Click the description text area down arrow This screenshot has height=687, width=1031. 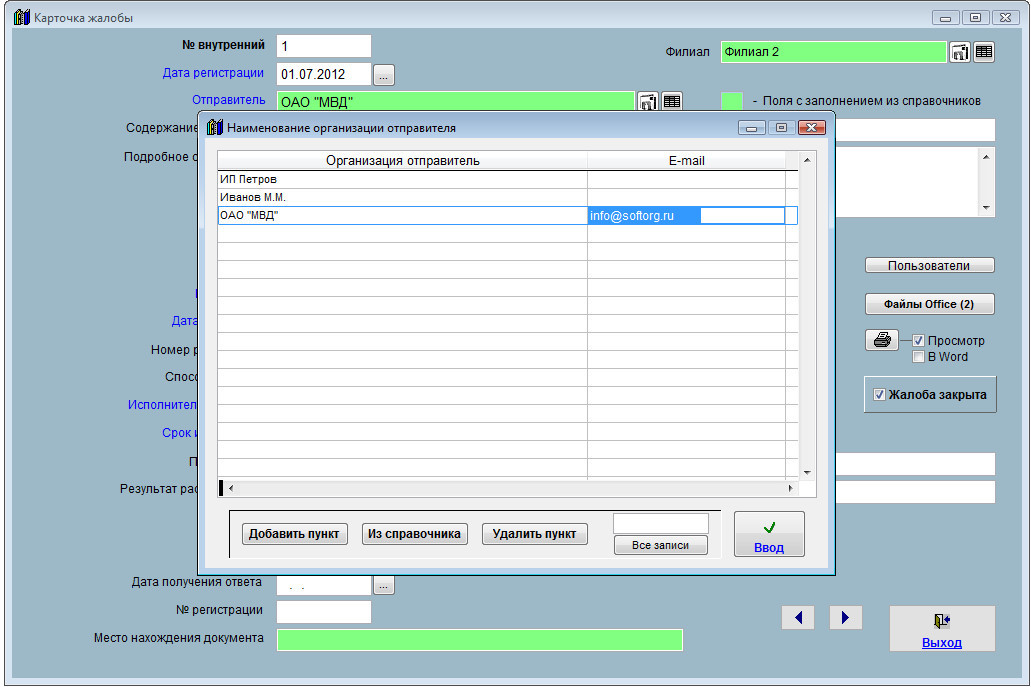pyautogui.click(x=986, y=208)
